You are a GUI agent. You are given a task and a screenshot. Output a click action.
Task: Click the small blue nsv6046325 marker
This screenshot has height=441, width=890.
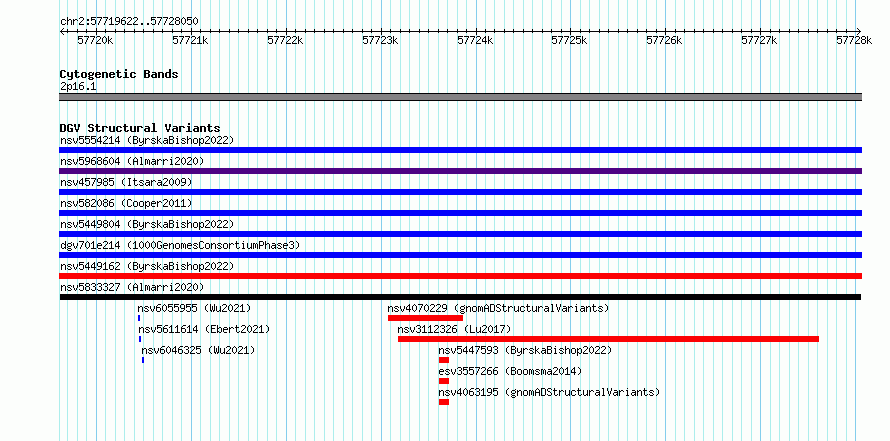pyautogui.click(x=143, y=360)
